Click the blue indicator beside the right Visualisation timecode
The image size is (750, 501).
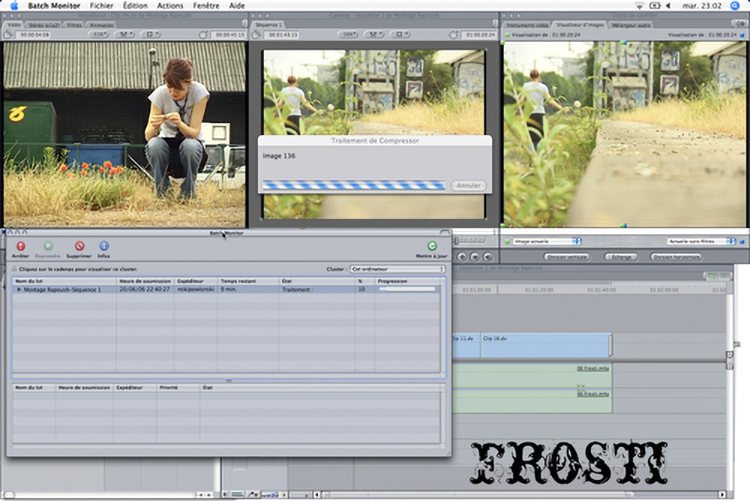coord(742,35)
